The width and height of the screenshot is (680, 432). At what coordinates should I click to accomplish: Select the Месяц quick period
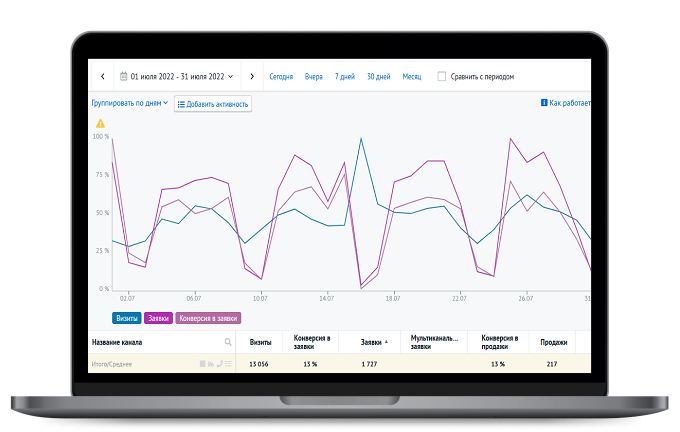coord(412,77)
